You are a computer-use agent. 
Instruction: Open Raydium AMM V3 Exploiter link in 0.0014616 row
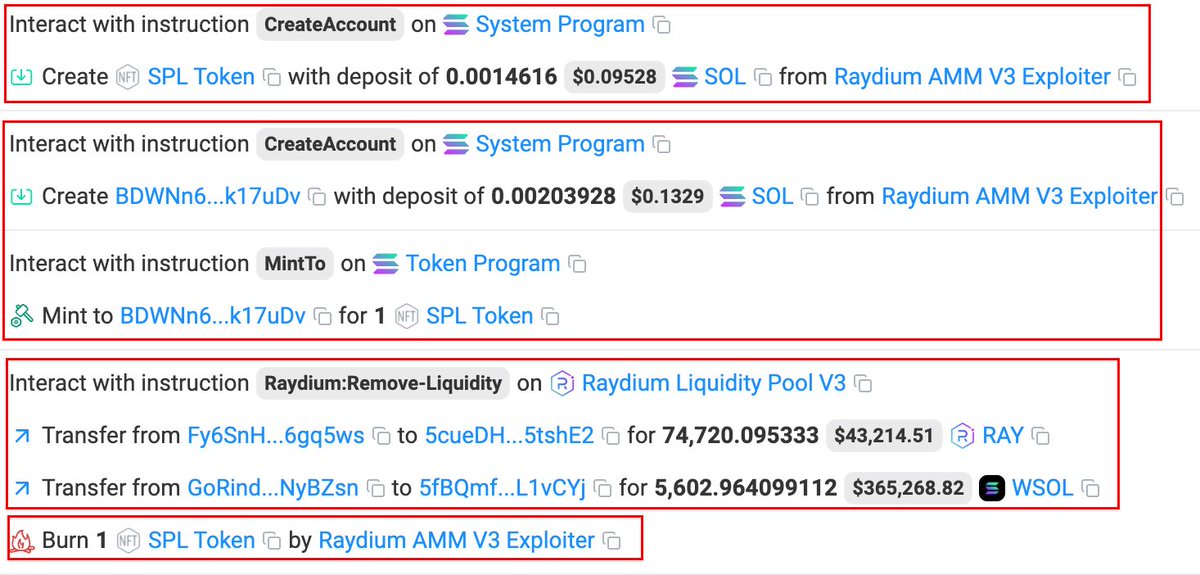coord(972,76)
